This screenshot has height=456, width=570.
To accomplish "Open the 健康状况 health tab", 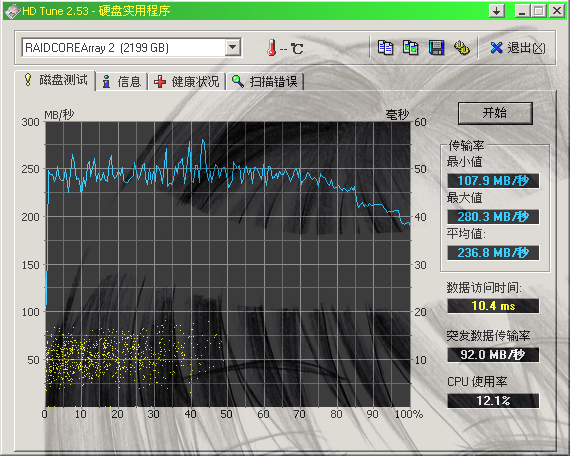I will pyautogui.click(x=187, y=81).
